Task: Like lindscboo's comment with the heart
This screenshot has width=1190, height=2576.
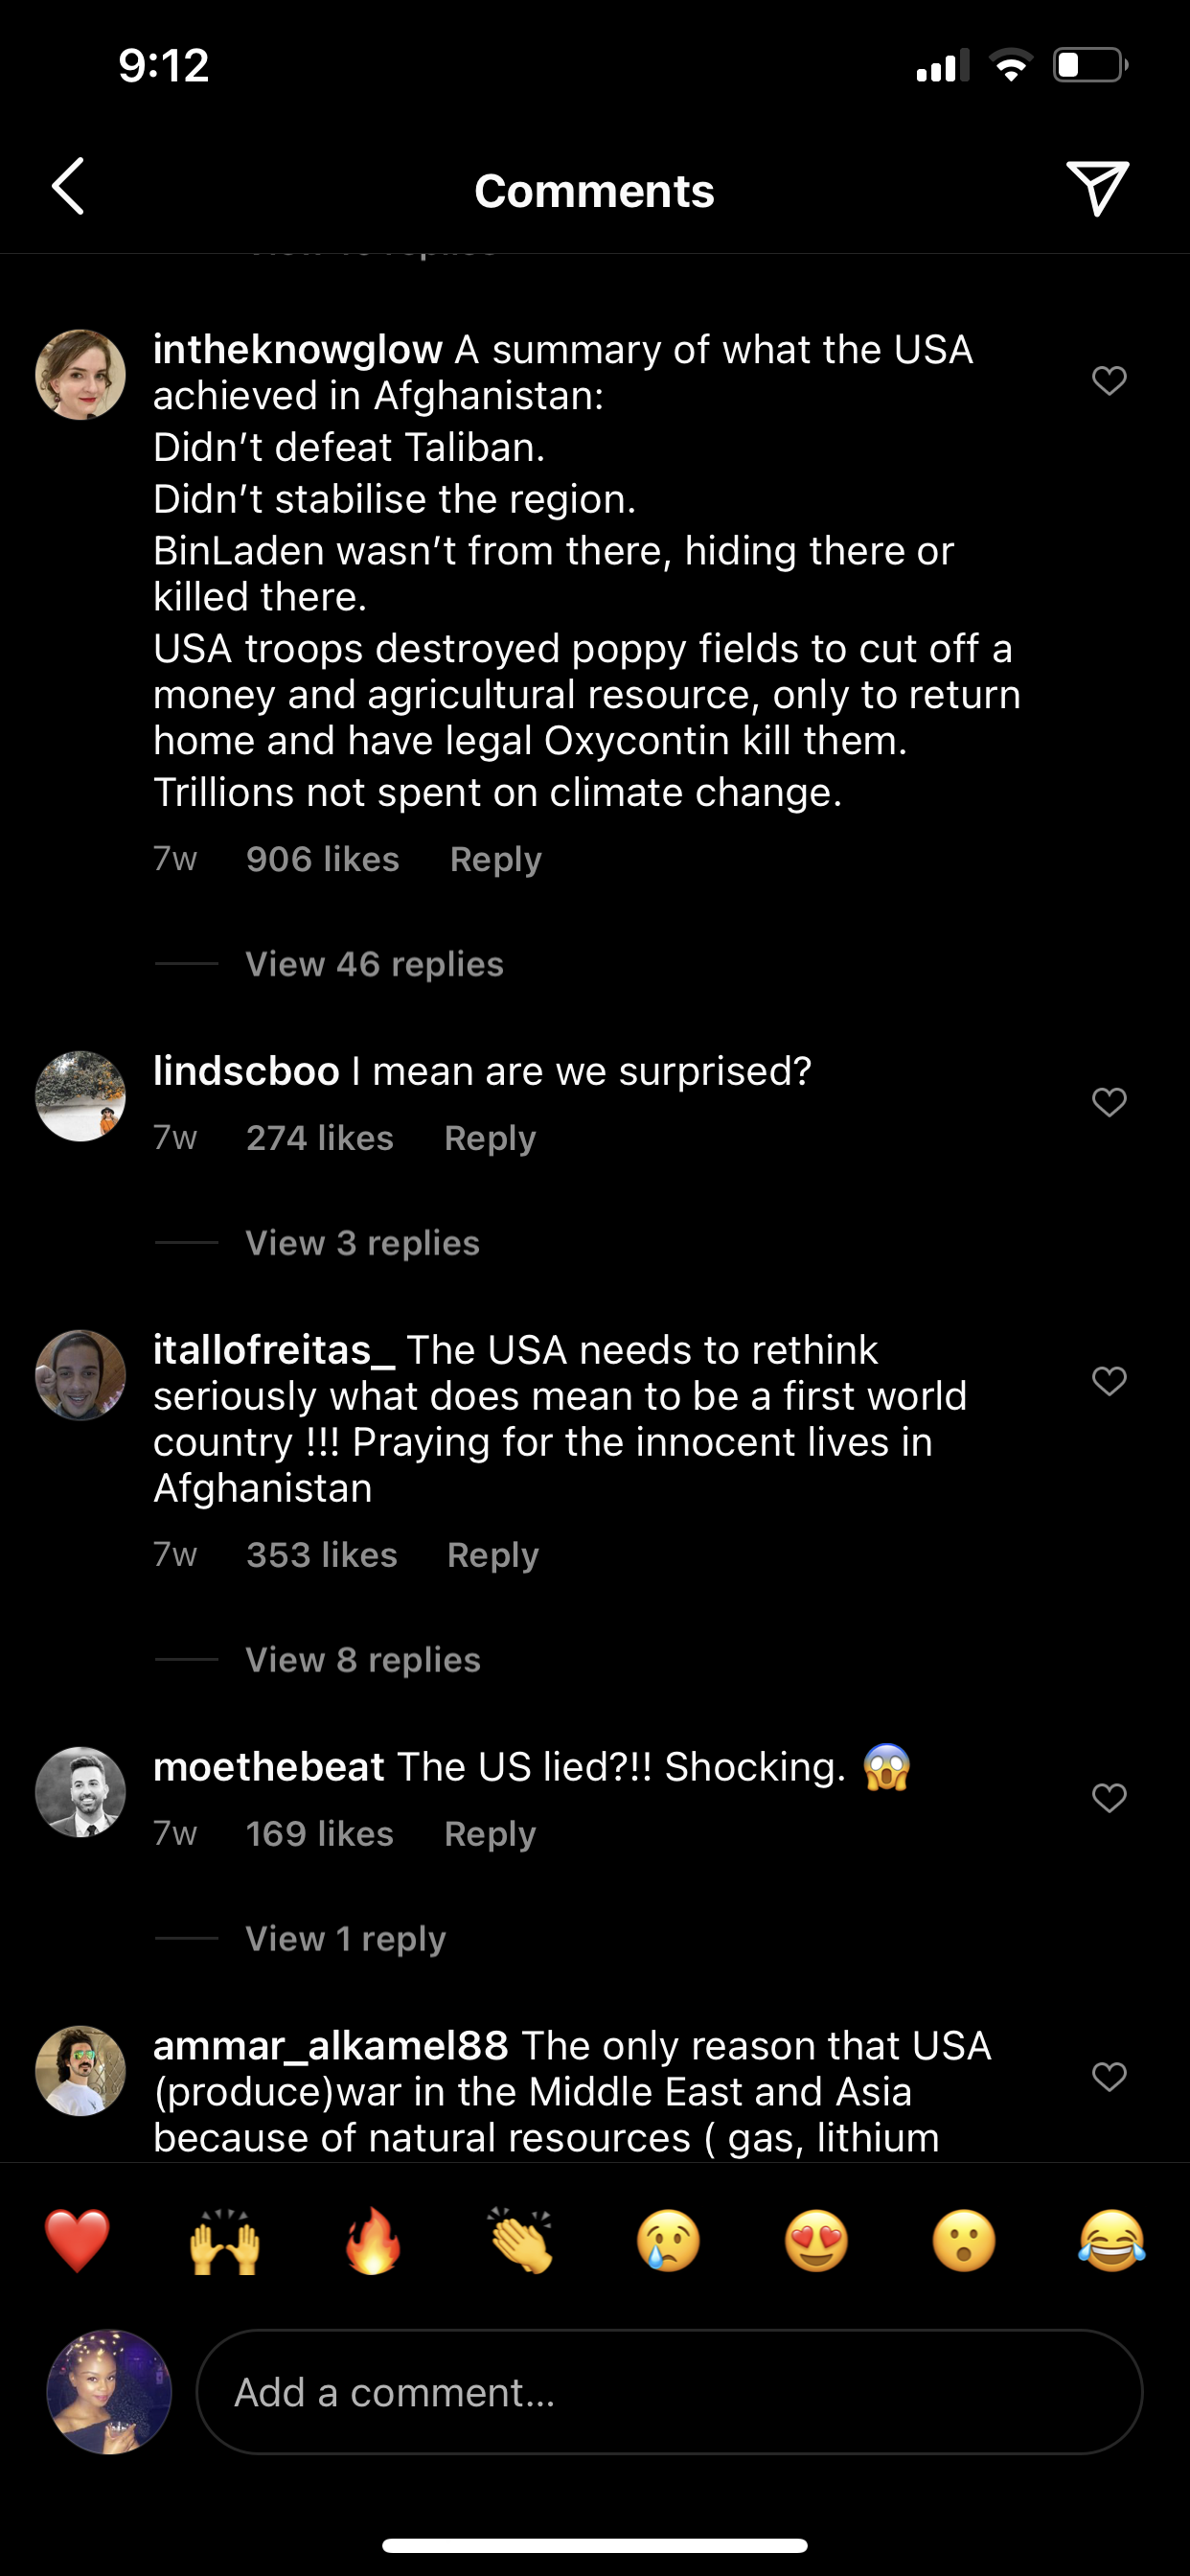Action: [x=1109, y=1102]
